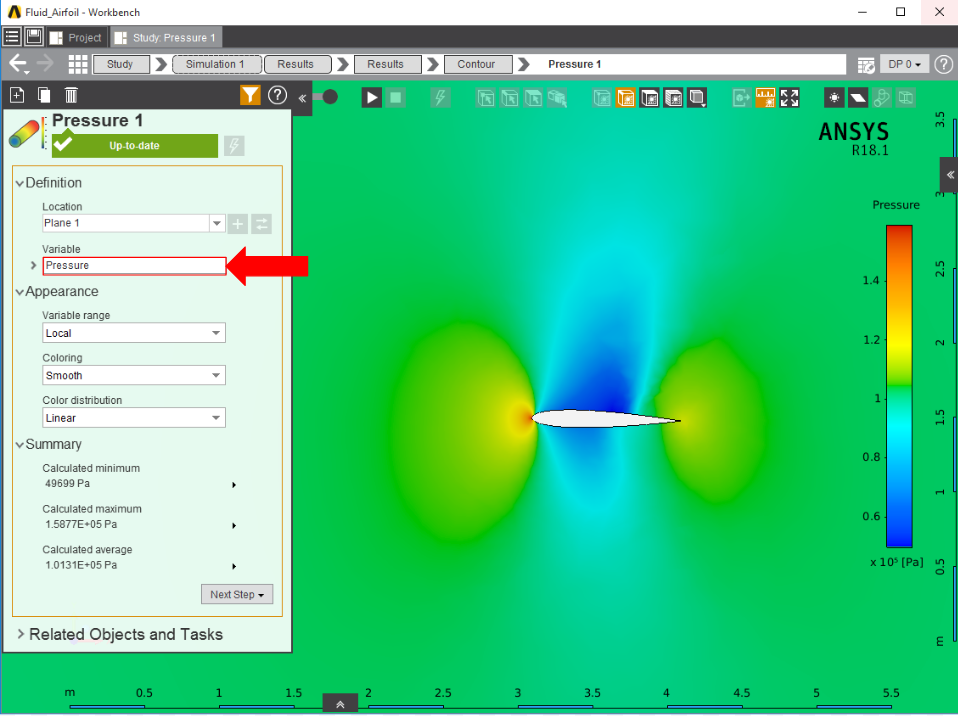The image size is (958, 716).
Task: Open the DP 0 dropdown
Action: point(904,64)
